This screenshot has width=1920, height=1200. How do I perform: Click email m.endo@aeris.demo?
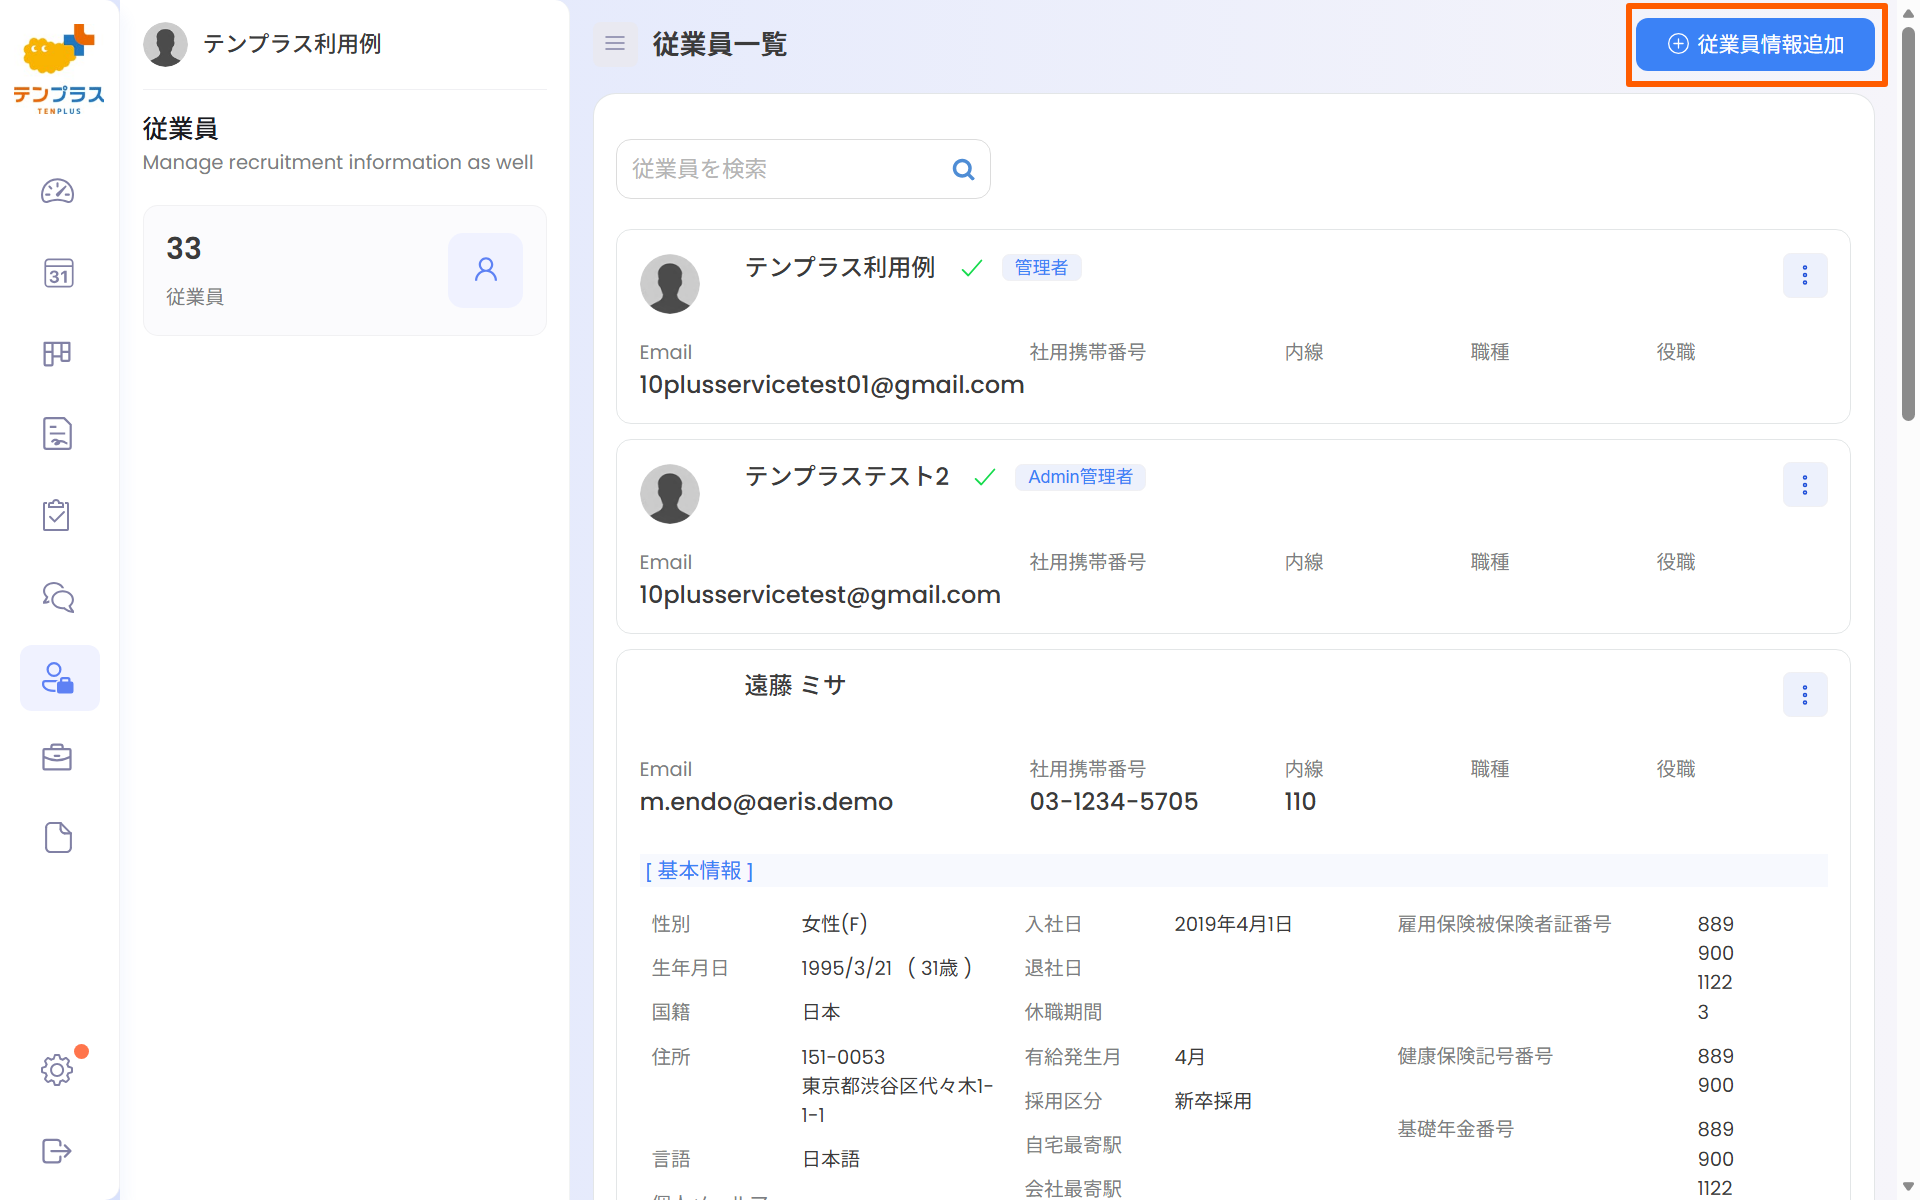coord(766,802)
